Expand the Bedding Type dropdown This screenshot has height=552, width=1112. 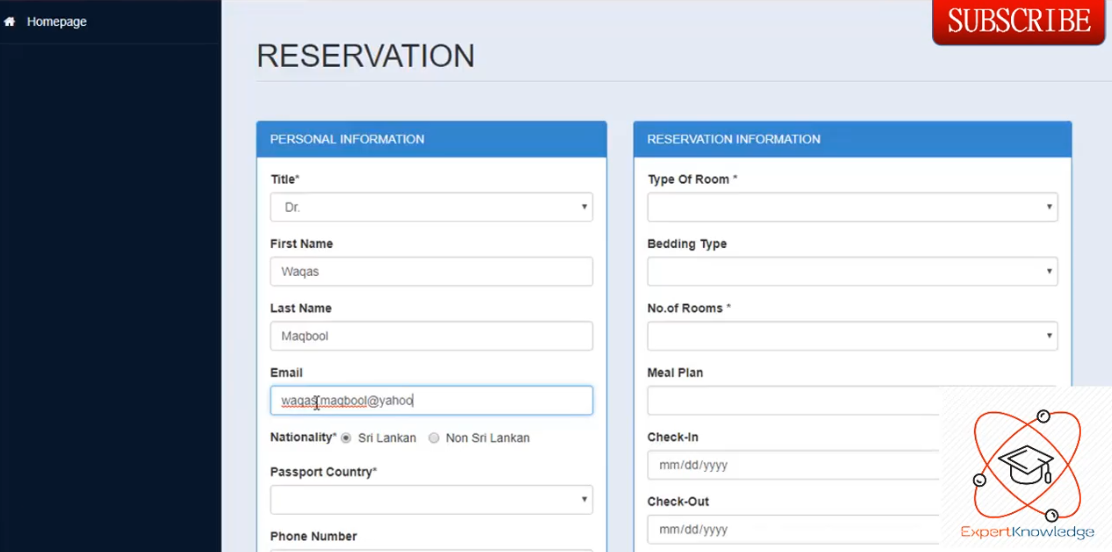[x=852, y=272]
